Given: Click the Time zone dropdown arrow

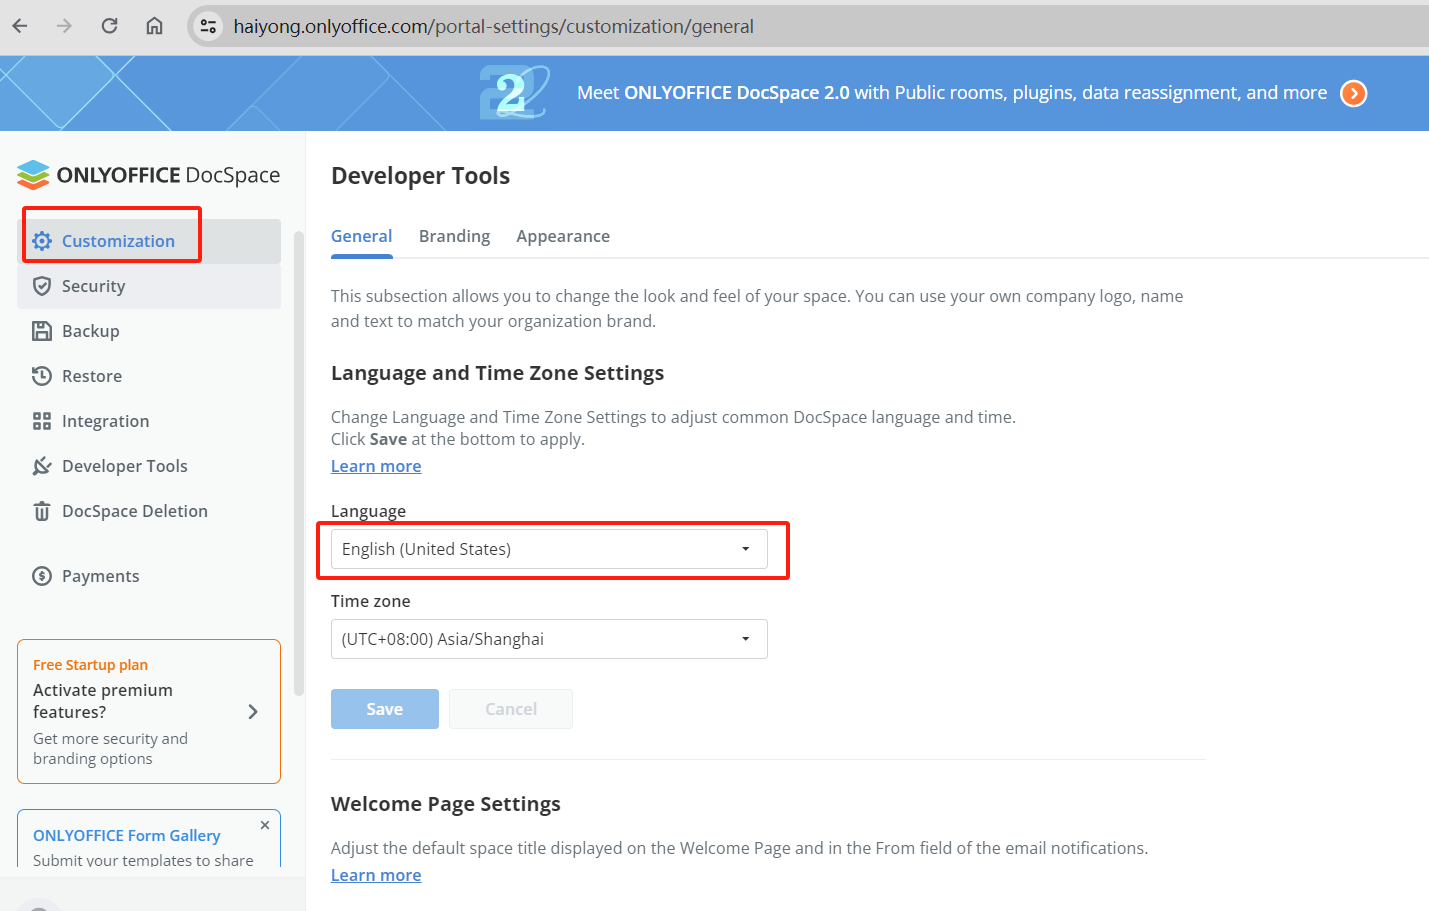Looking at the screenshot, I should pos(745,639).
